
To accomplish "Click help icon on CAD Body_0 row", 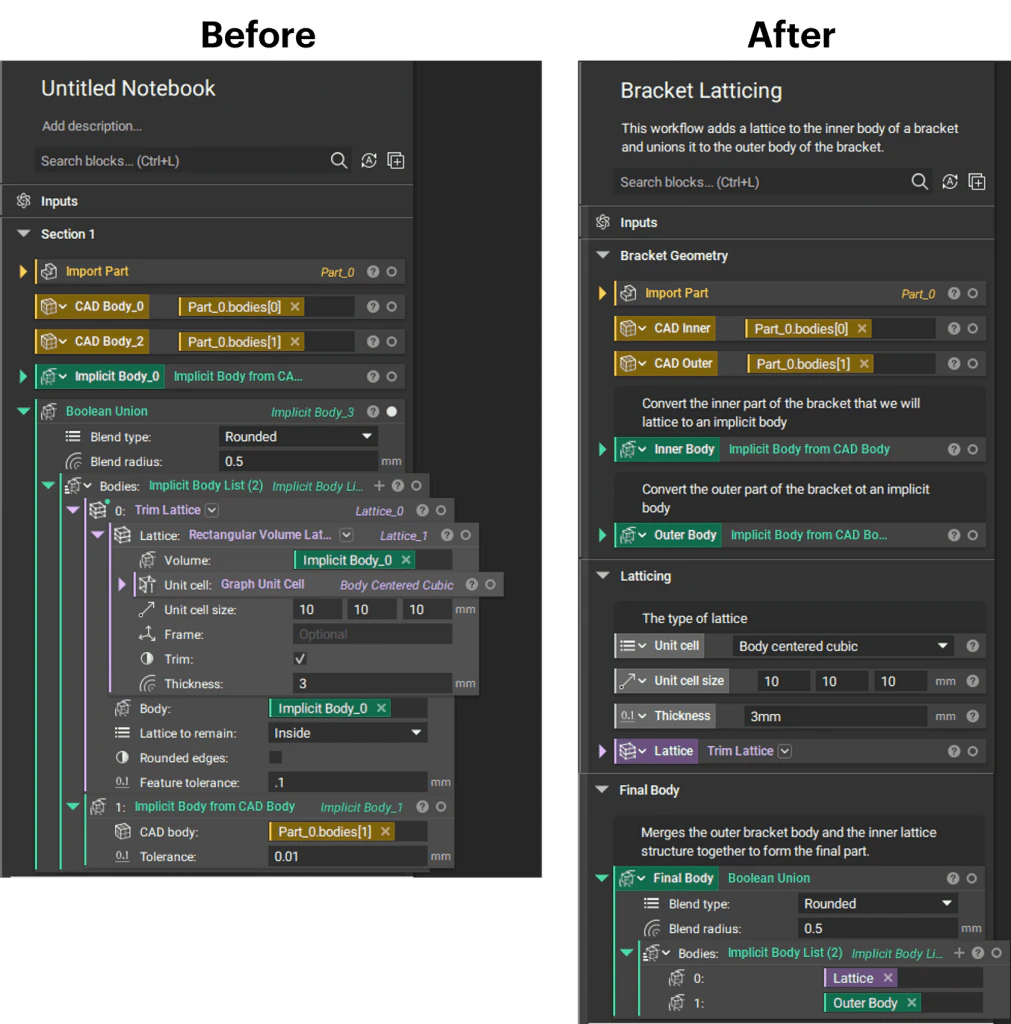I will pos(373,306).
